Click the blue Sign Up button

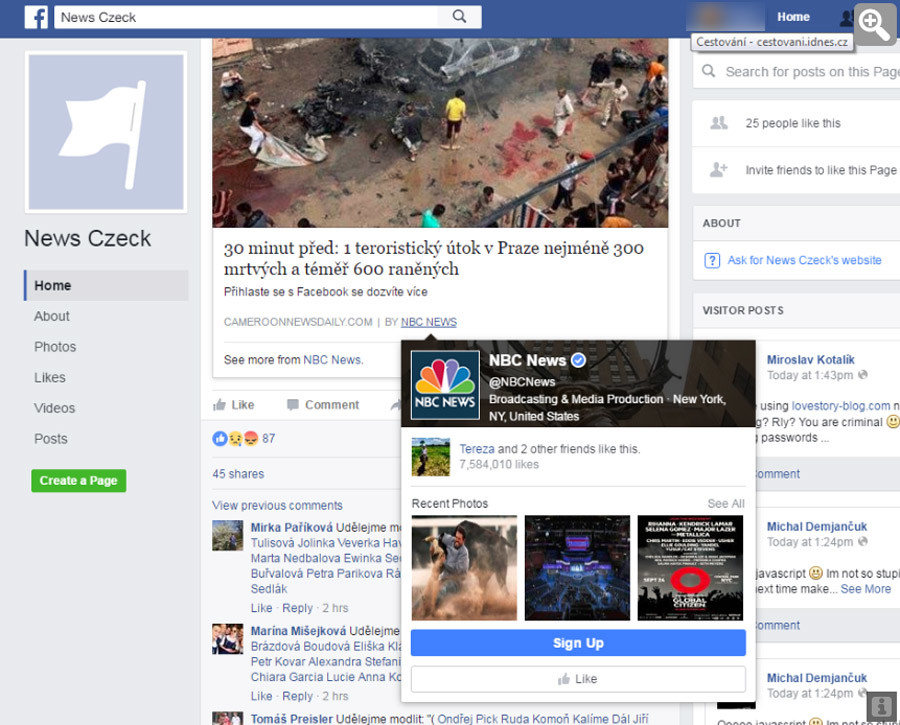point(578,643)
